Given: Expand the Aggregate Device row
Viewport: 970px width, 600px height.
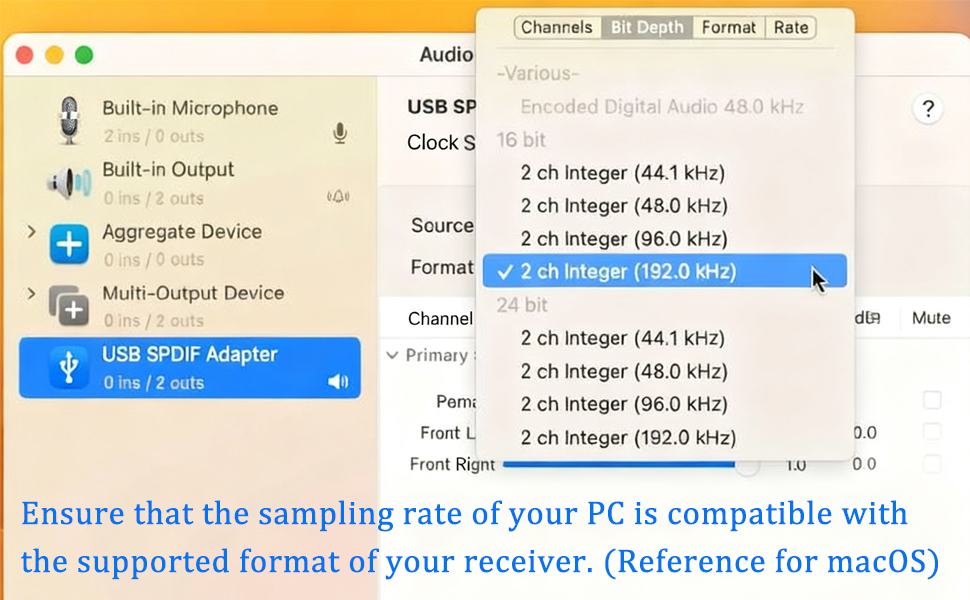Looking at the screenshot, I should click(x=31, y=232).
